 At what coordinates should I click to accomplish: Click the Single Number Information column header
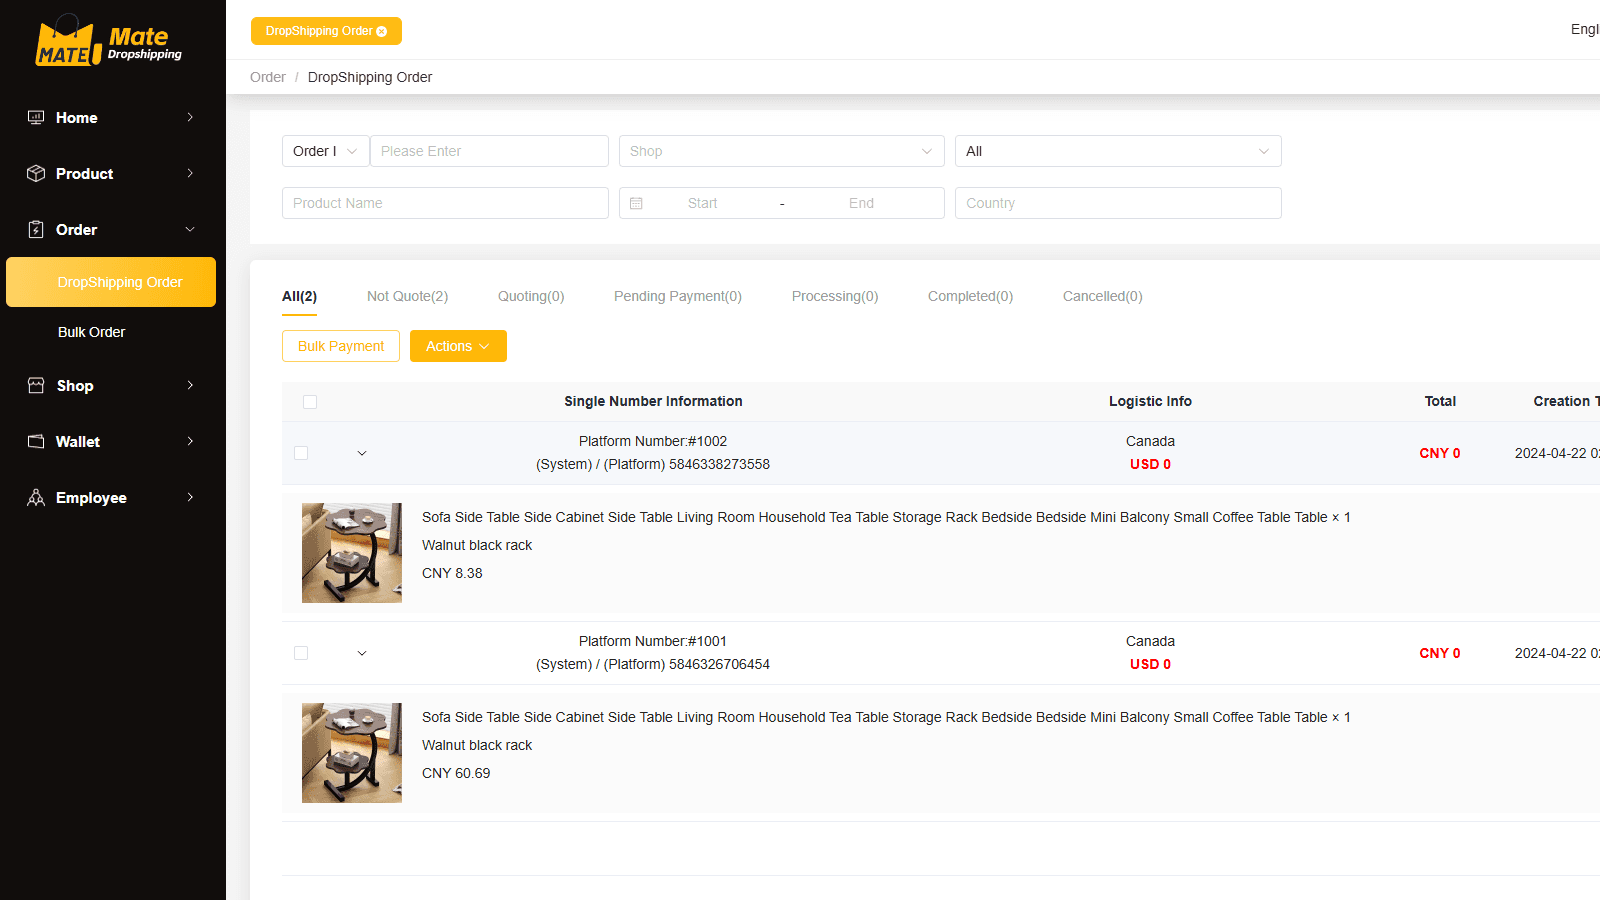pos(653,401)
